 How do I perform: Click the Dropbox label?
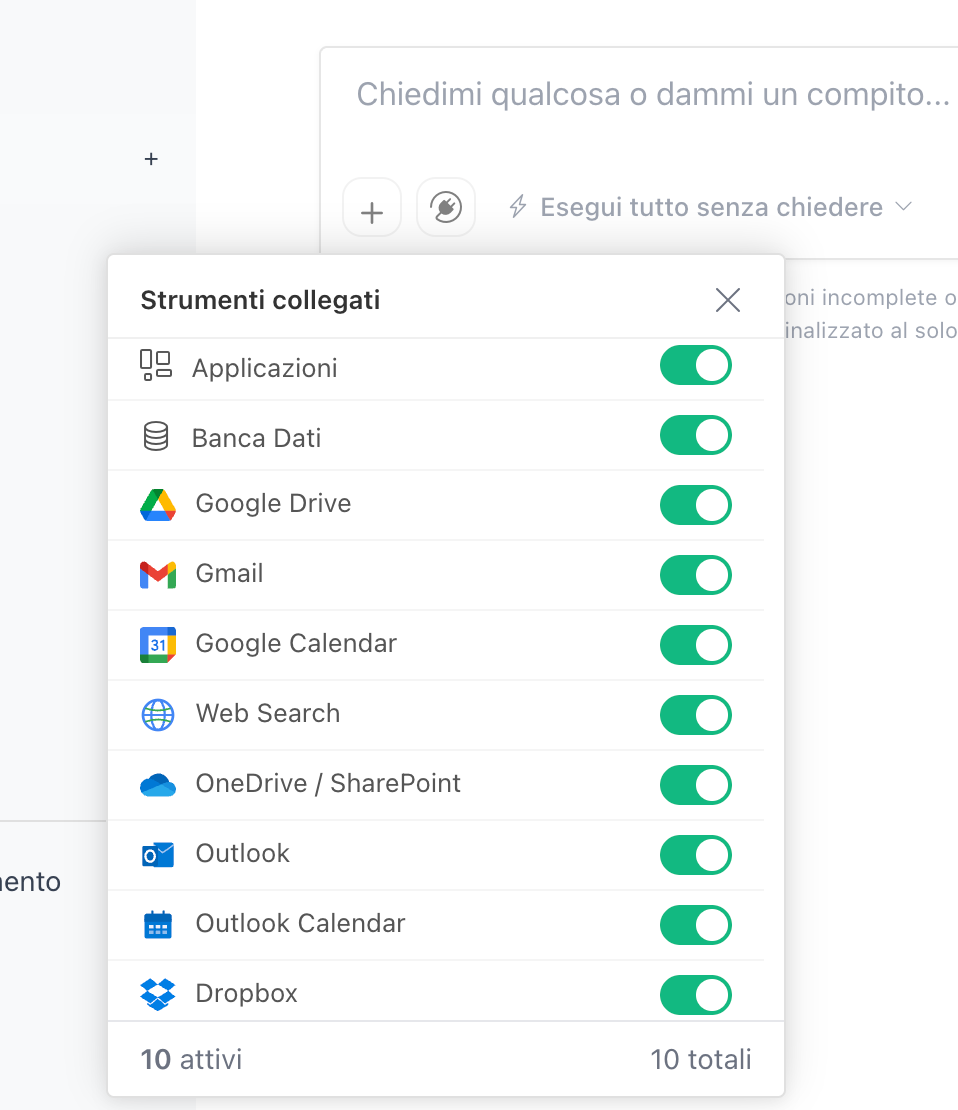click(246, 994)
